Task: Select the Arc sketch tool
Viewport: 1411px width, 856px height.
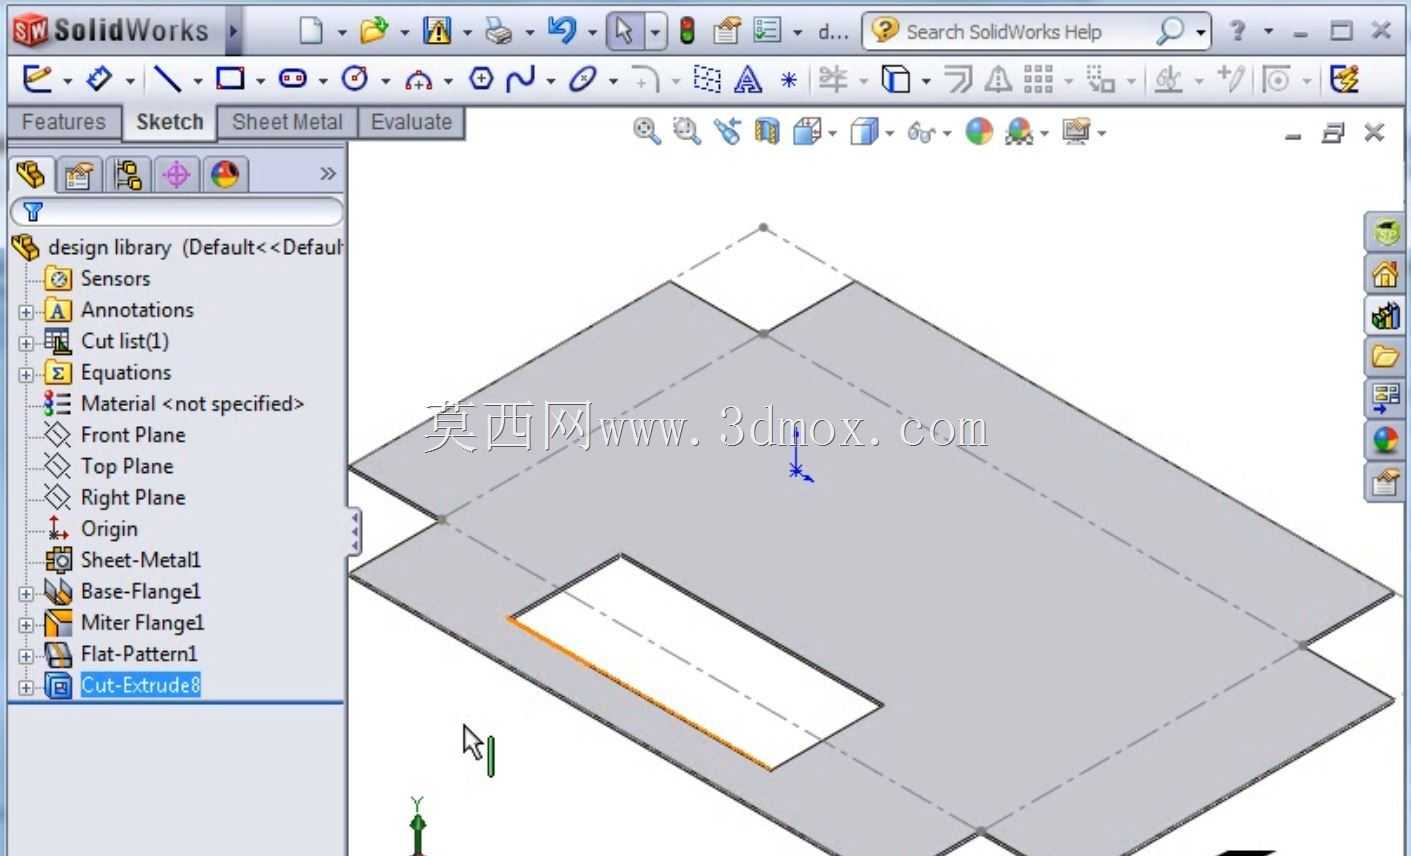Action: point(418,79)
